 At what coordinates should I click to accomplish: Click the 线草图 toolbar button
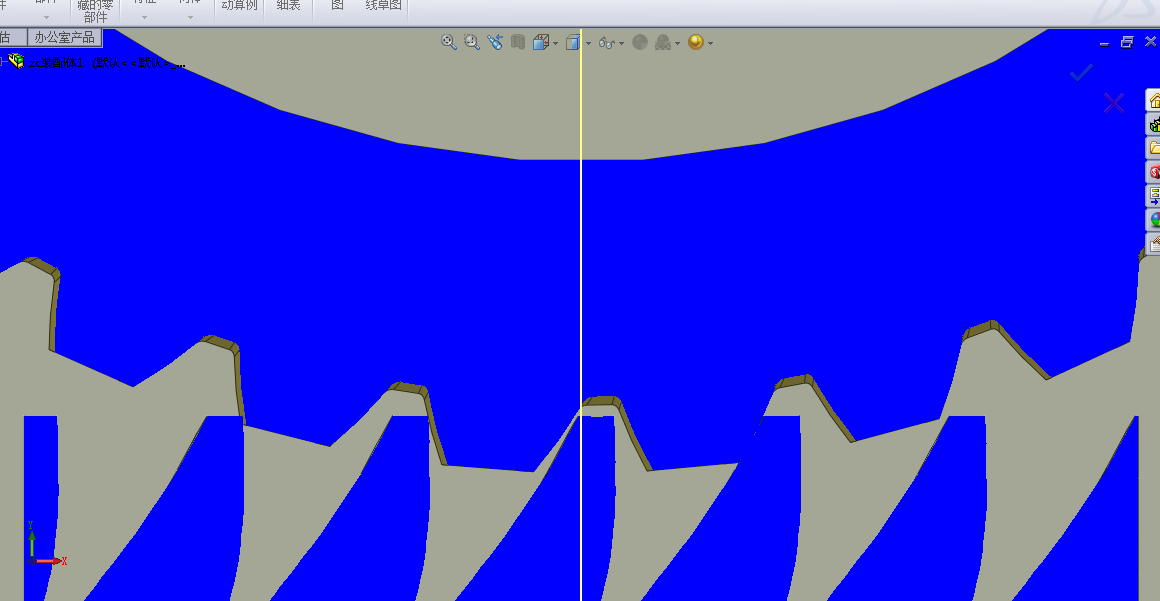click(x=384, y=5)
